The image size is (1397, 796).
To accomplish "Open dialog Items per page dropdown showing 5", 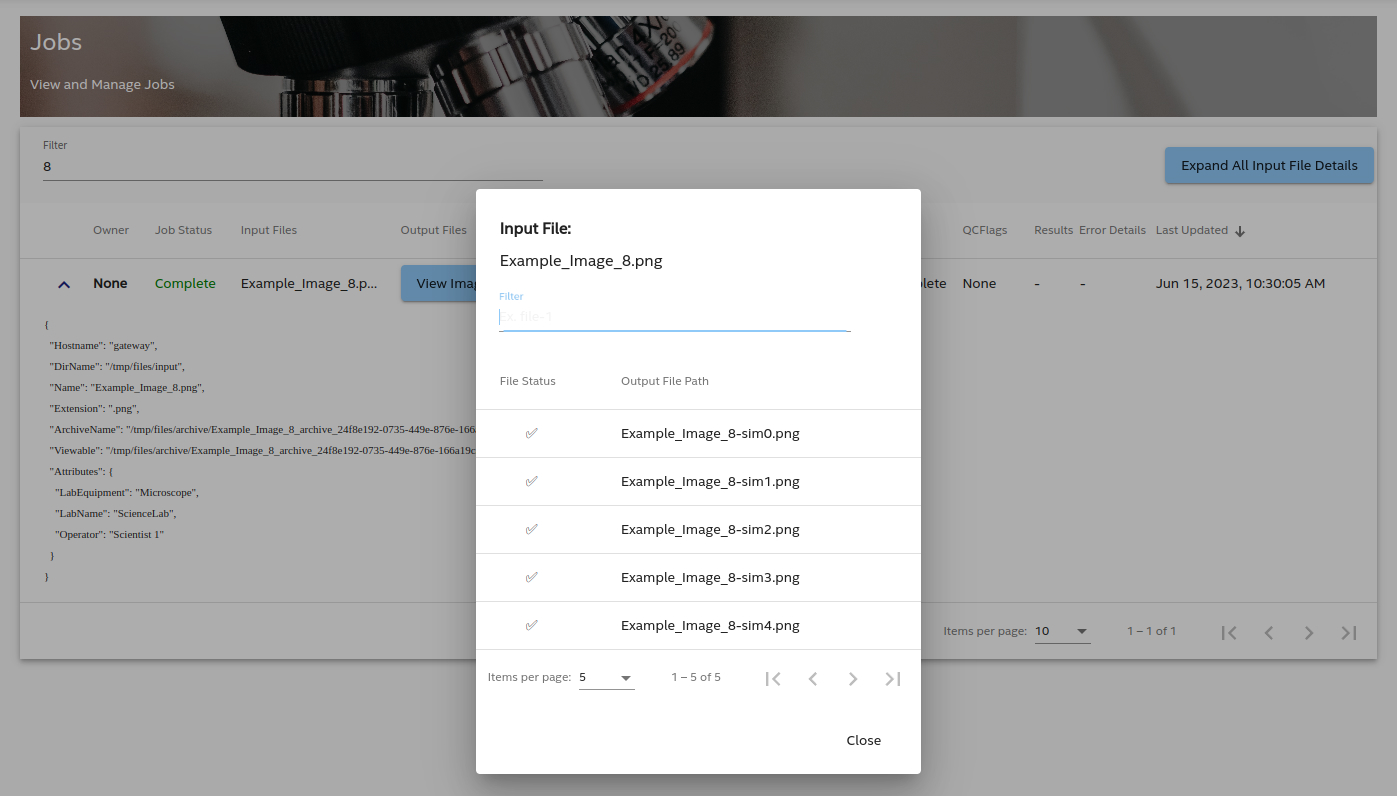I will (606, 678).
